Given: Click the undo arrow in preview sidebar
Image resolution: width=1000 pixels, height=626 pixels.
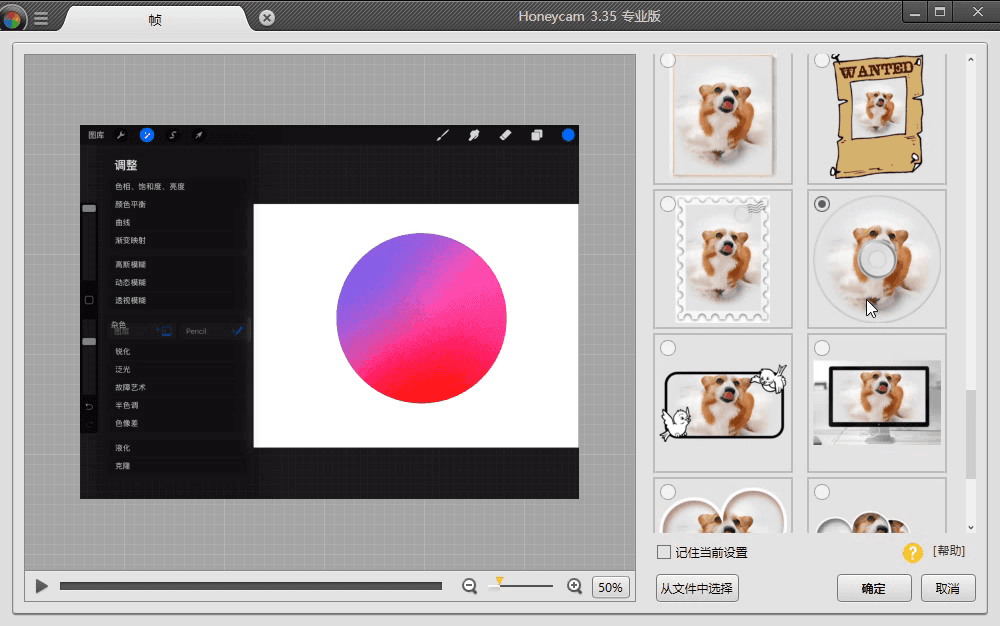Looking at the screenshot, I should tap(89, 406).
